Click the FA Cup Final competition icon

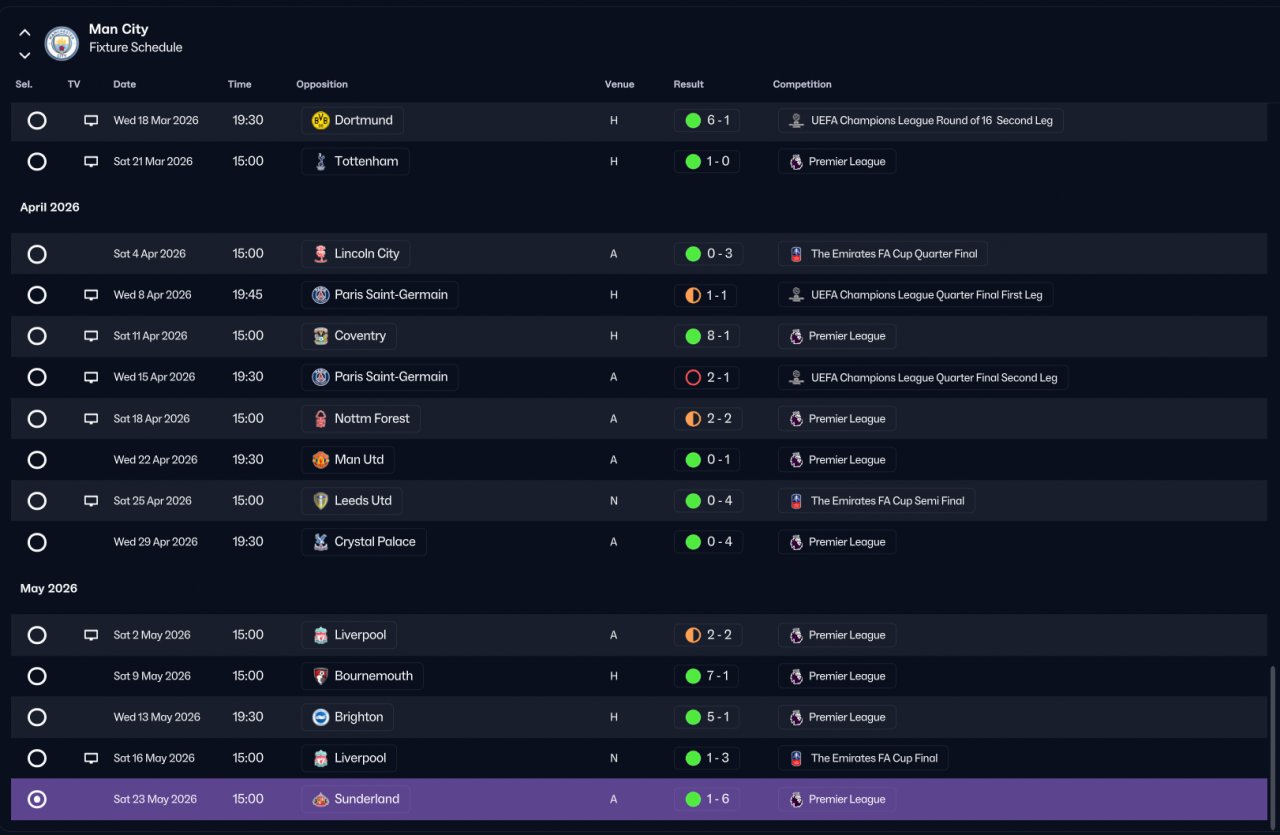coord(796,758)
